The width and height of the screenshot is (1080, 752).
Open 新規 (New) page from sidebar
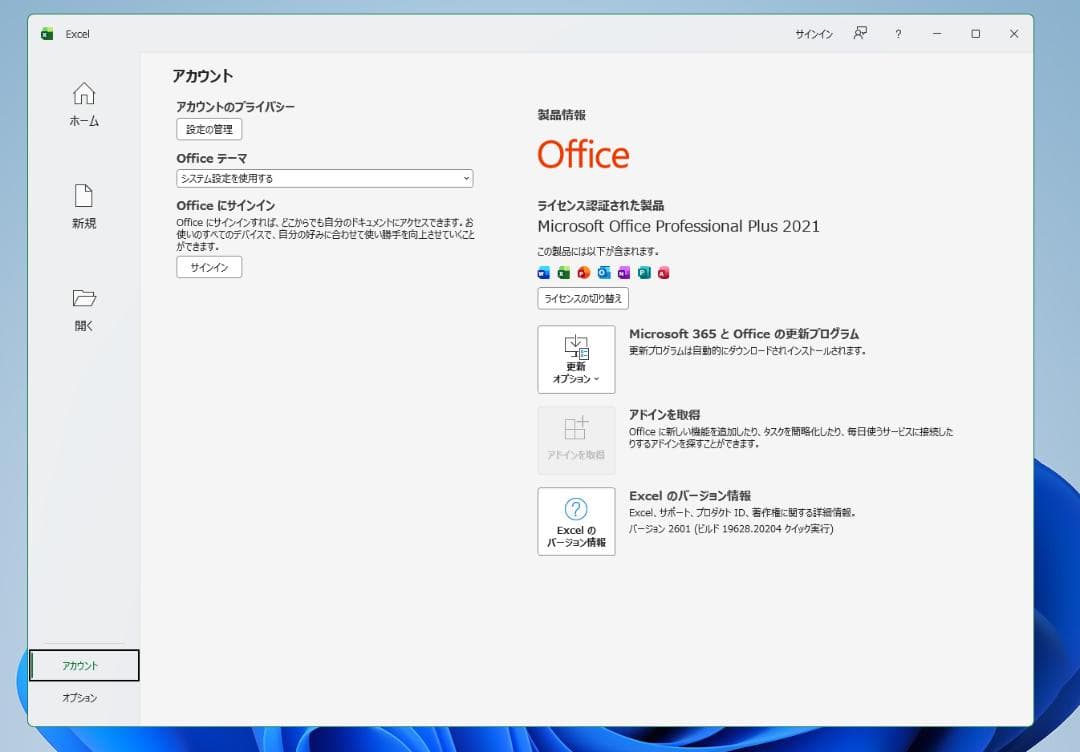point(84,207)
